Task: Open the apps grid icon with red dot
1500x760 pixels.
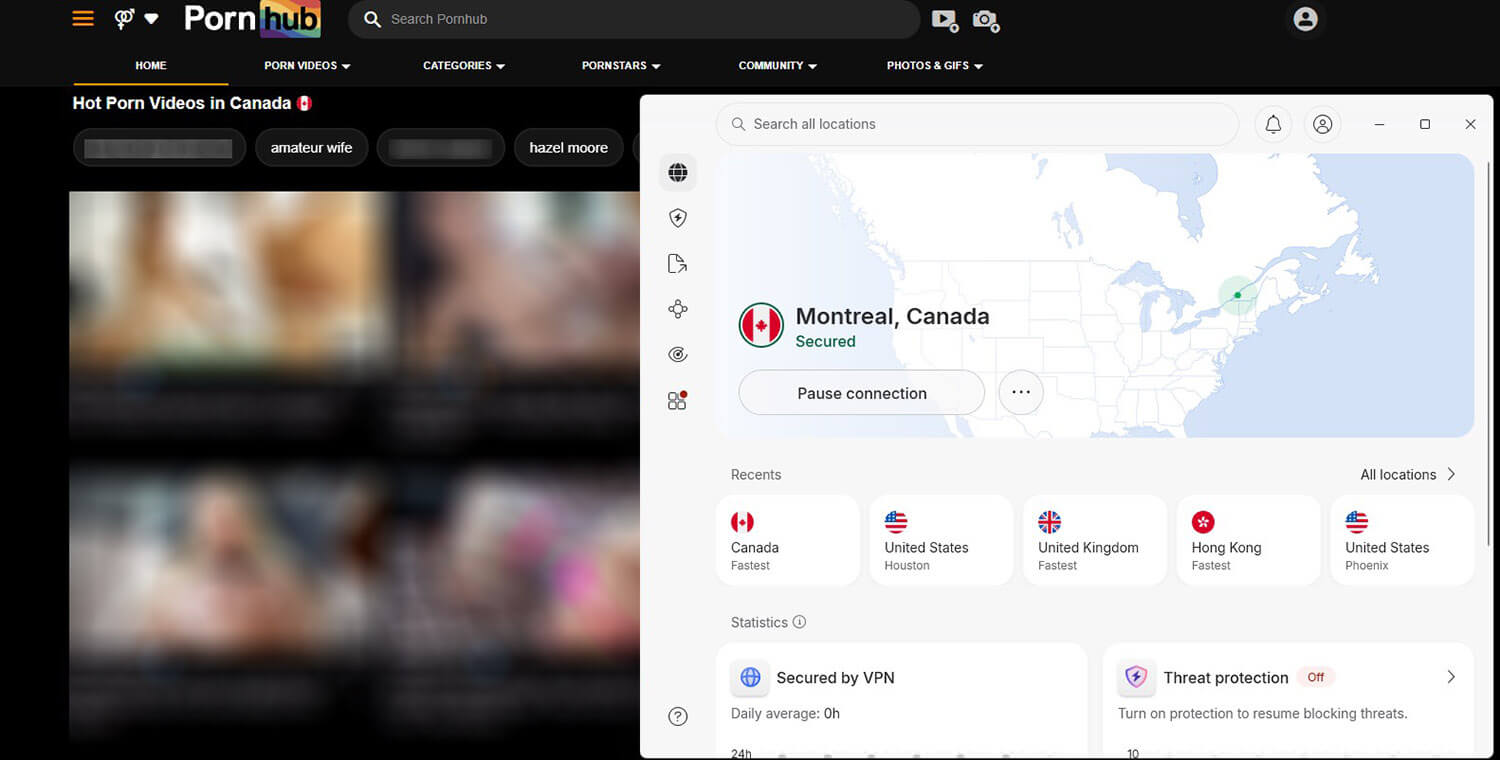Action: click(x=678, y=400)
